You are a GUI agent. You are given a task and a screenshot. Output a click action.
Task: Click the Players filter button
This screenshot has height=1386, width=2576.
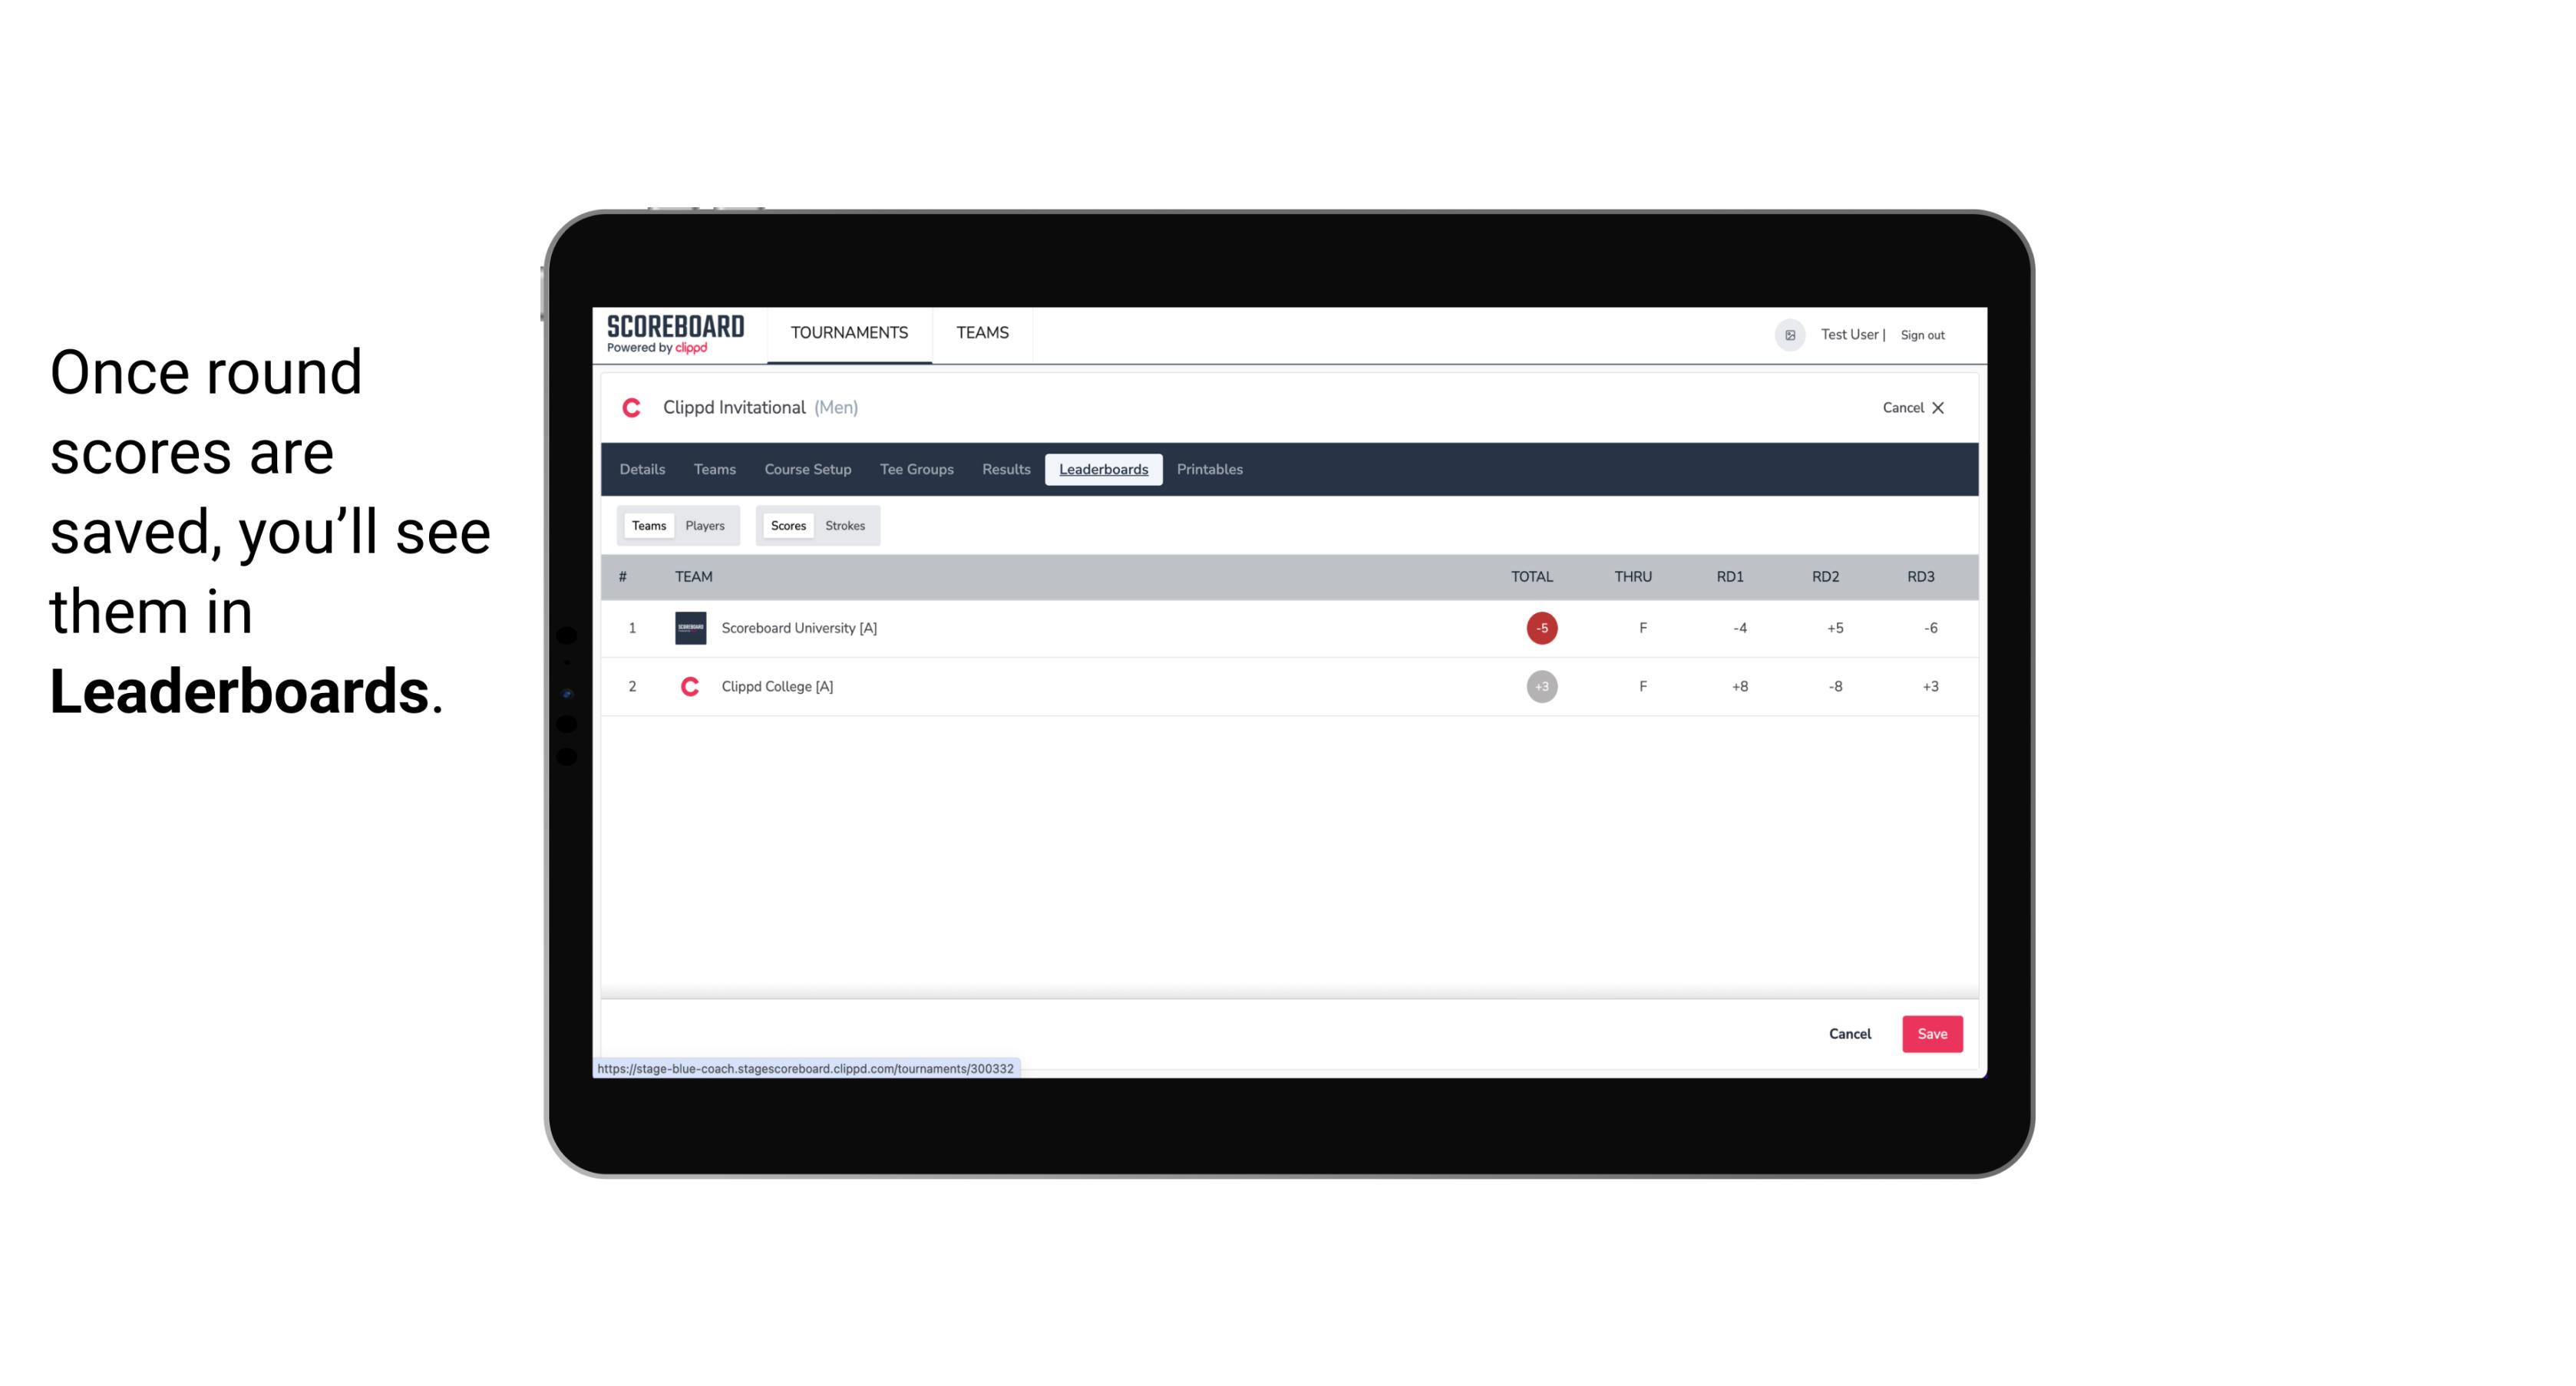705,526
